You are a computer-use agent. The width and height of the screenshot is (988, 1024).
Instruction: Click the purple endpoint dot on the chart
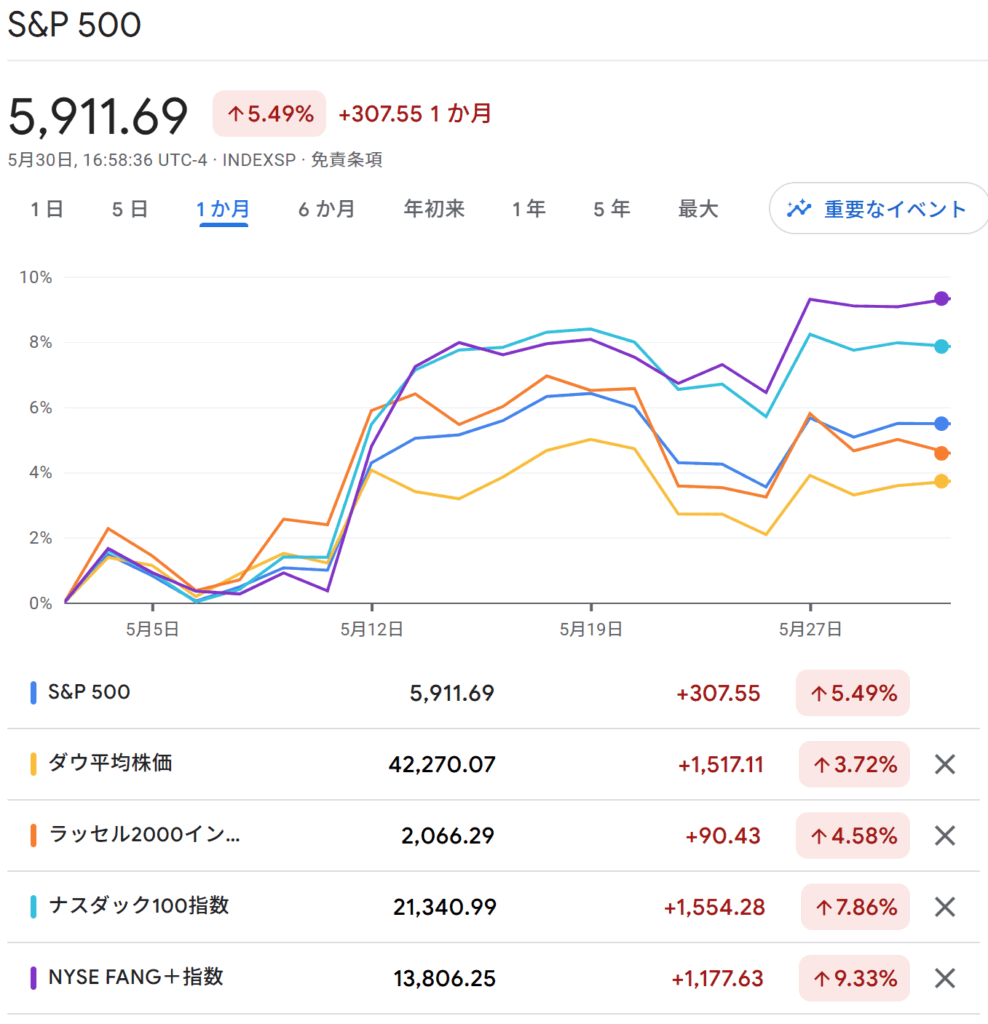coord(941,298)
